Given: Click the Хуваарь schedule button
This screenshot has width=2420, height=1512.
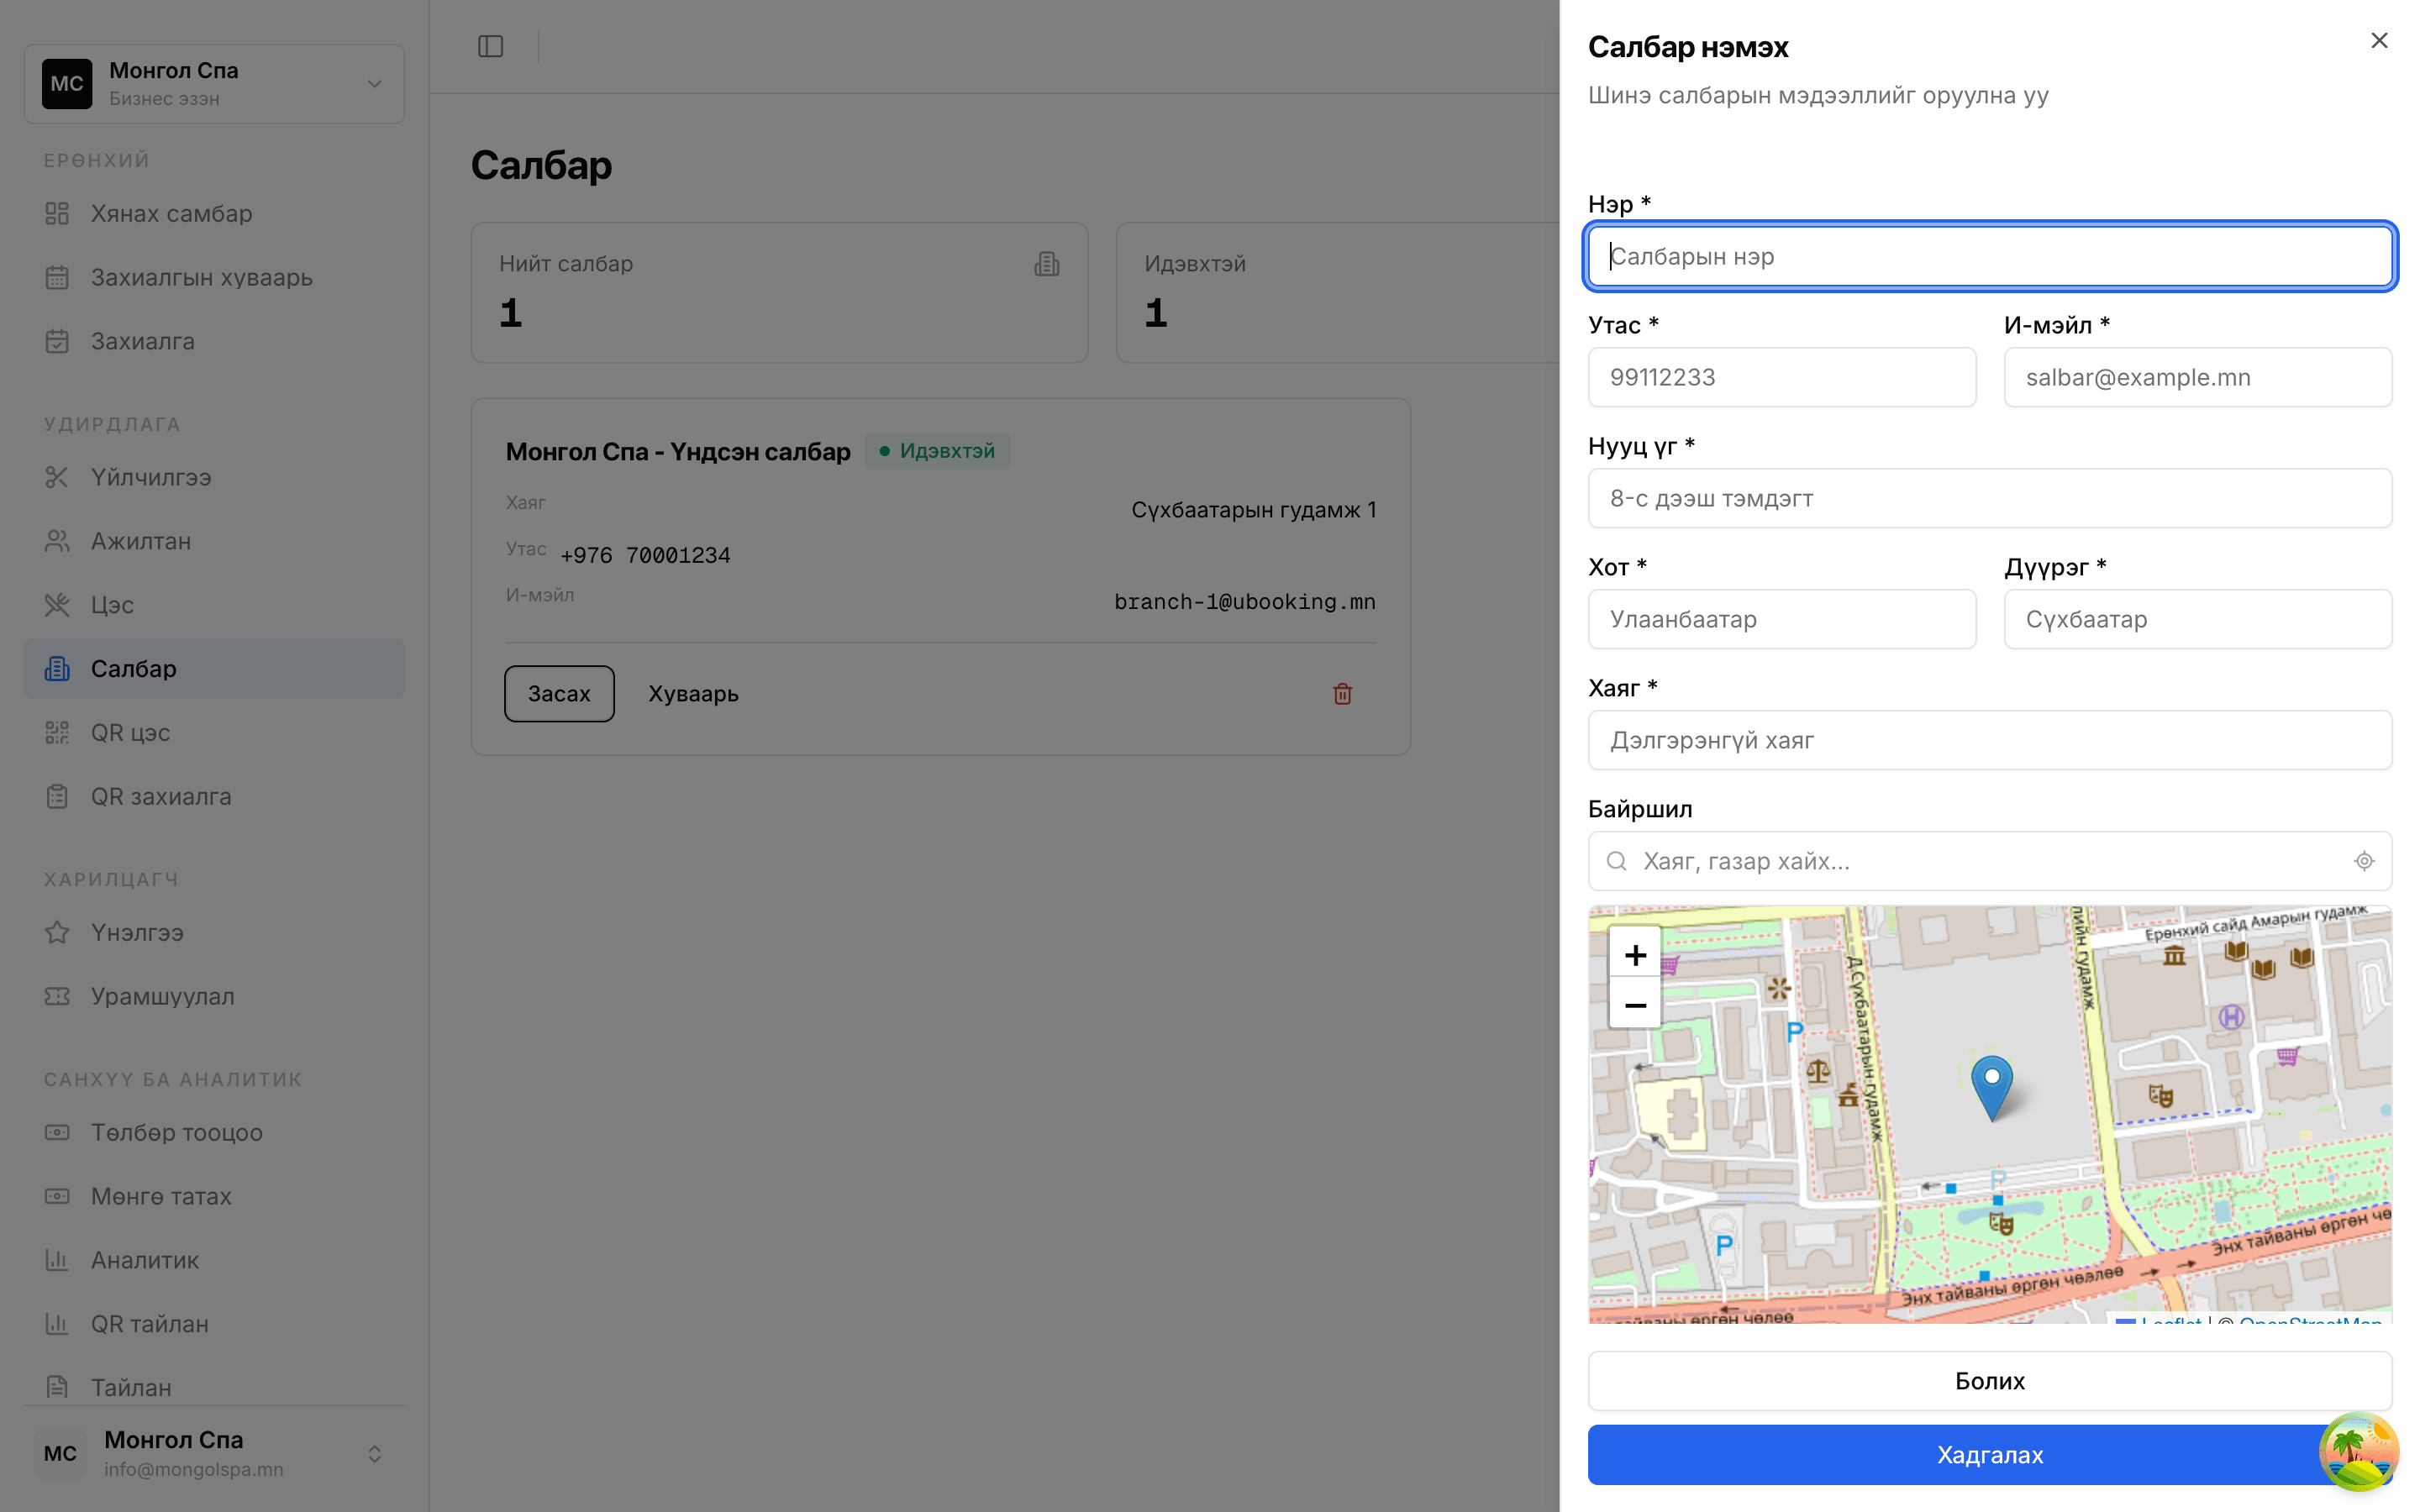Looking at the screenshot, I should click(x=693, y=694).
